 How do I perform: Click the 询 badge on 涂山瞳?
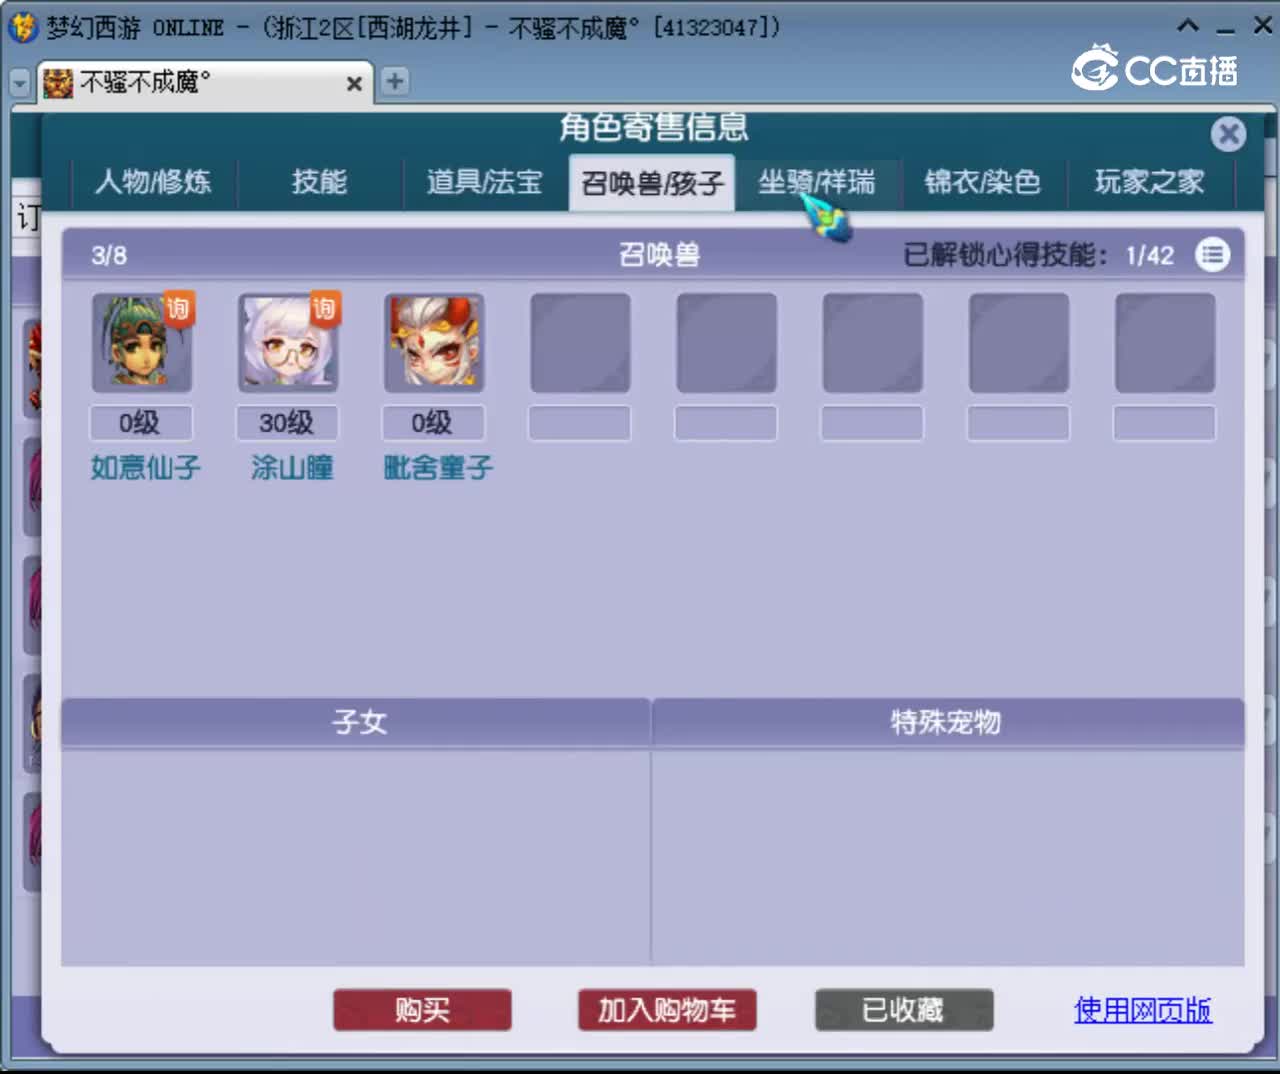324,308
